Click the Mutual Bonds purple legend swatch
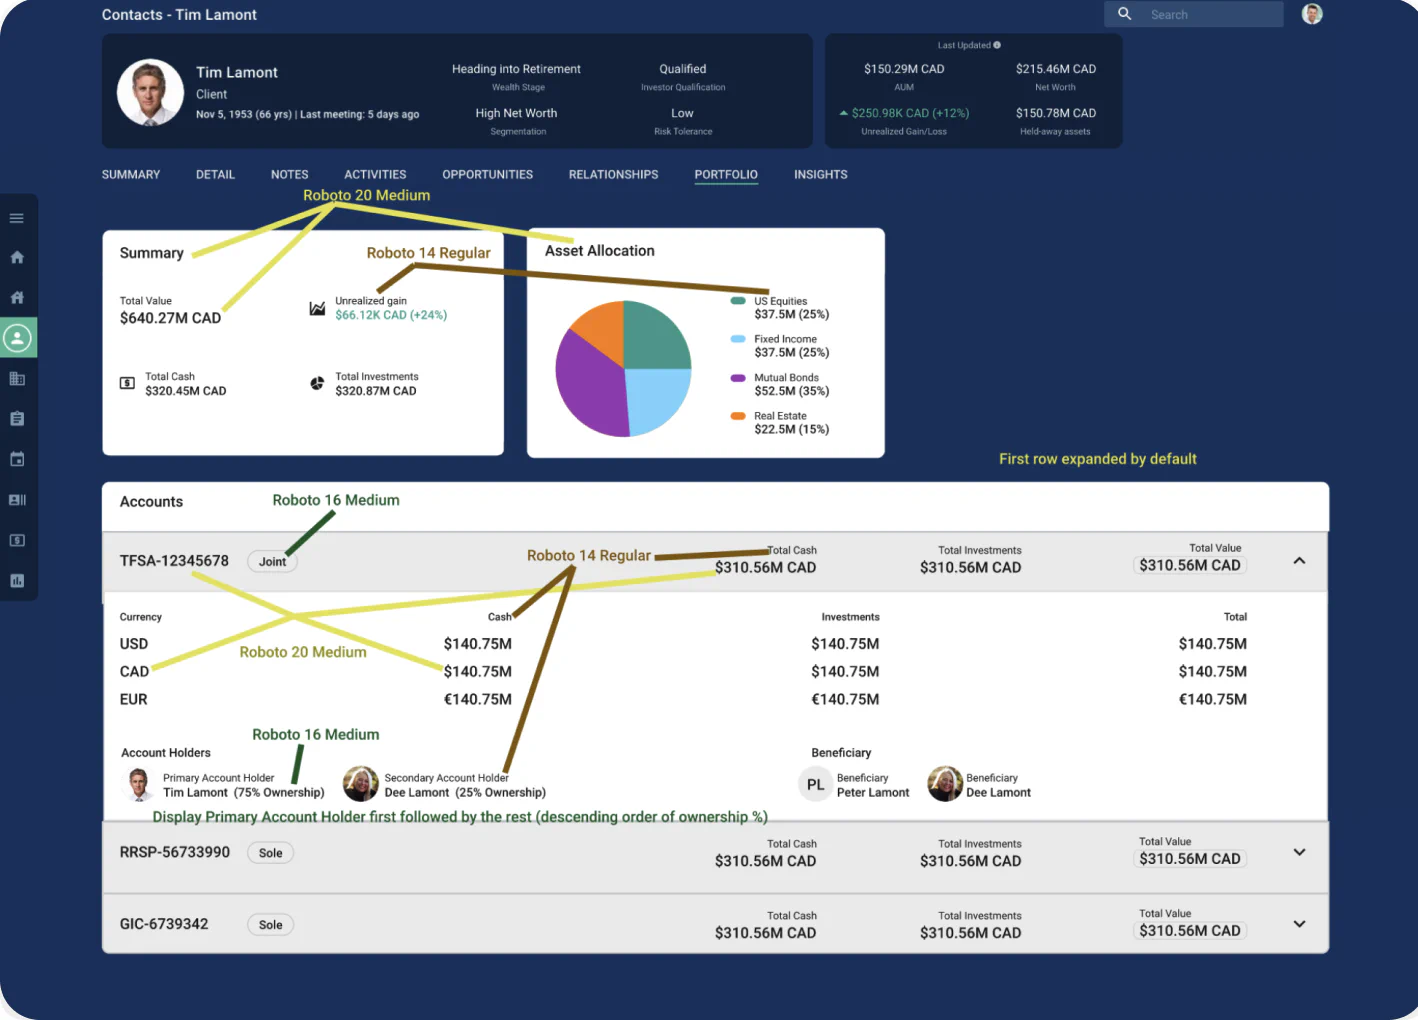This screenshot has width=1418, height=1020. [x=738, y=378]
